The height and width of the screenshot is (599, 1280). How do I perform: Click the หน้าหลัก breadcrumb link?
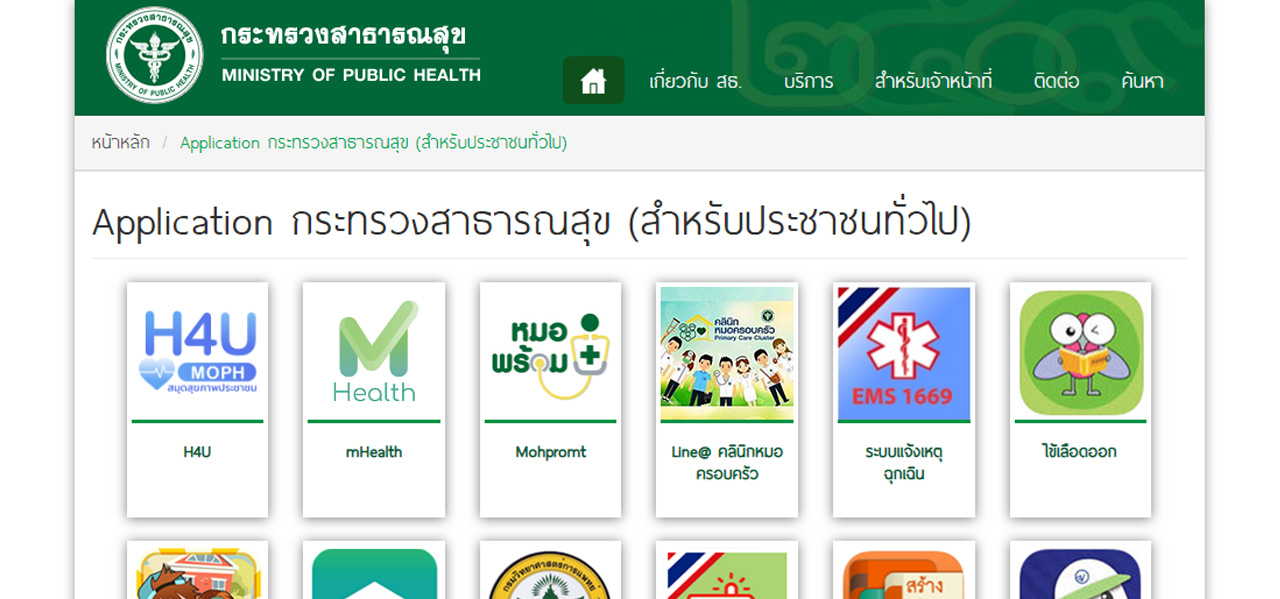(120, 143)
